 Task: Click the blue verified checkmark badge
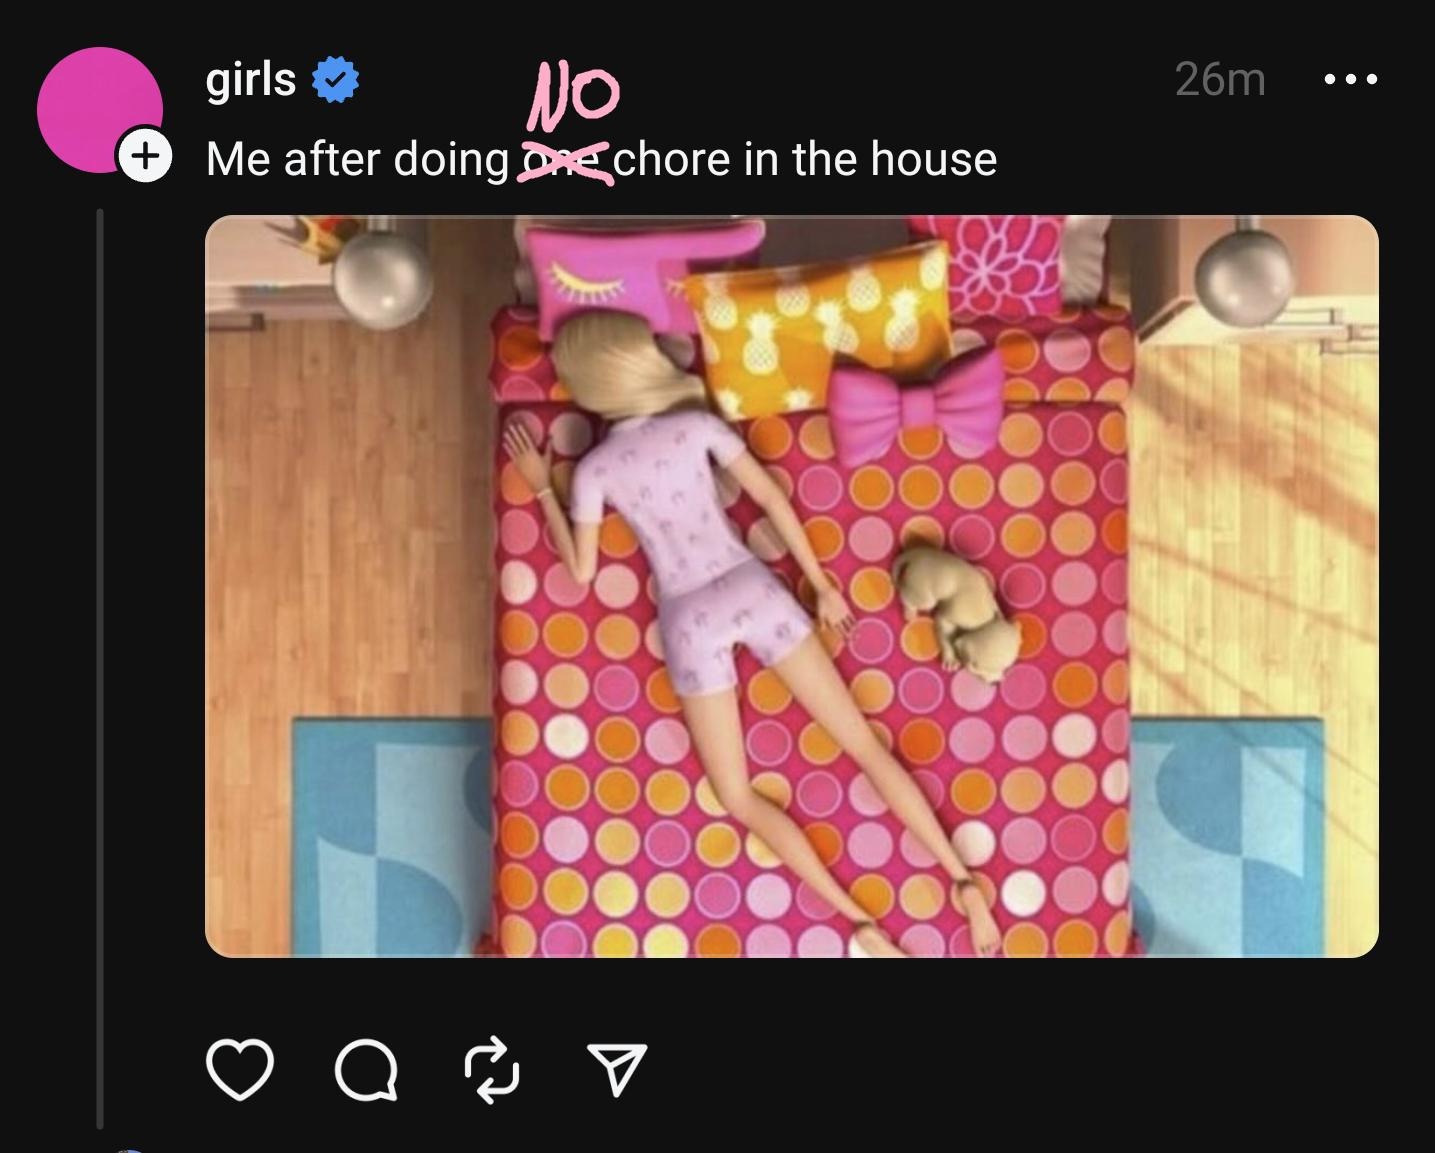(336, 81)
